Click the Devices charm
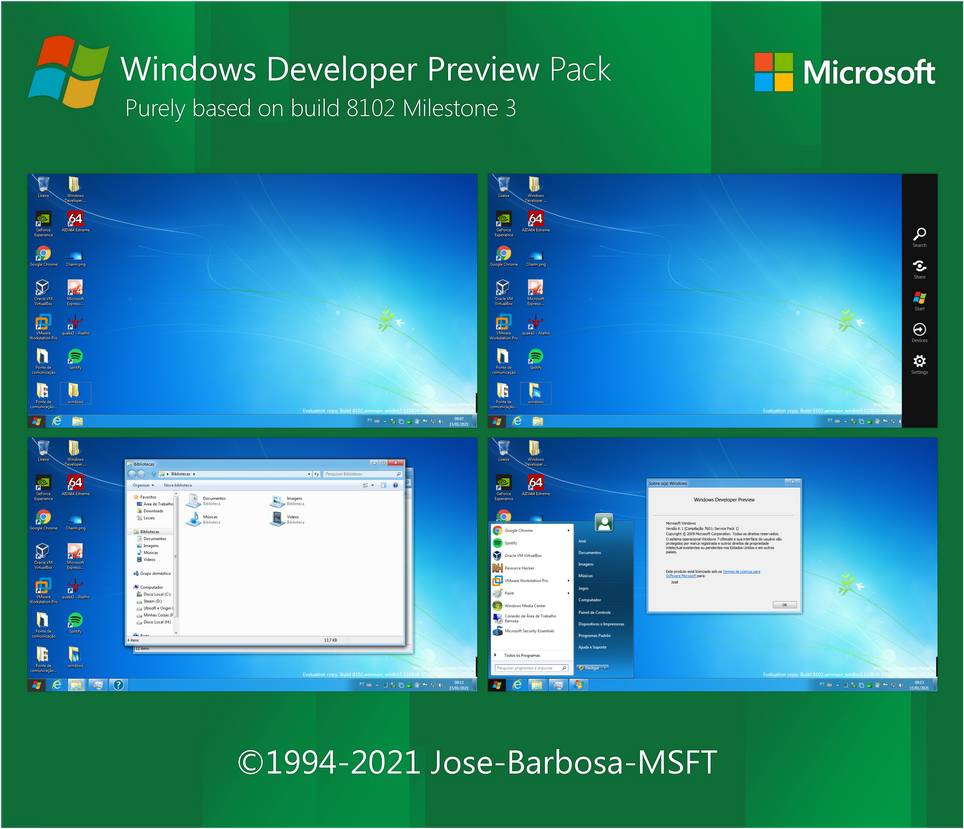 pos(919,327)
